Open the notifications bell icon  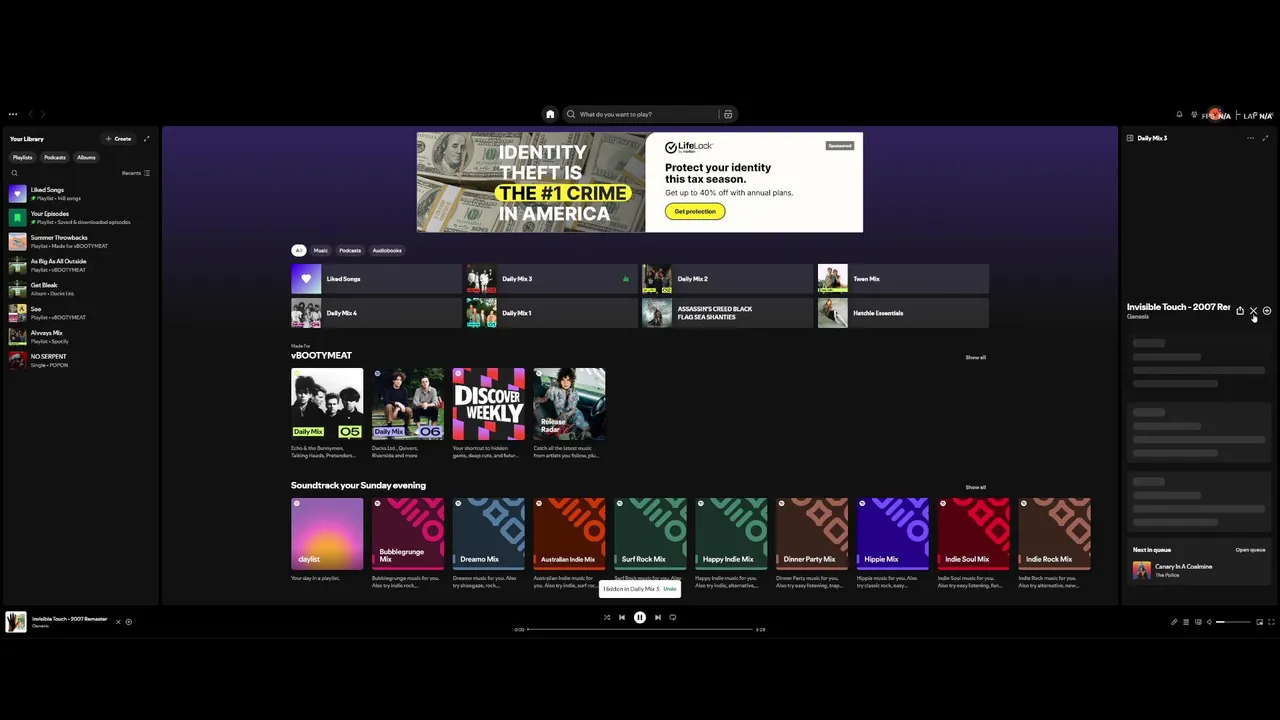pos(1179,115)
